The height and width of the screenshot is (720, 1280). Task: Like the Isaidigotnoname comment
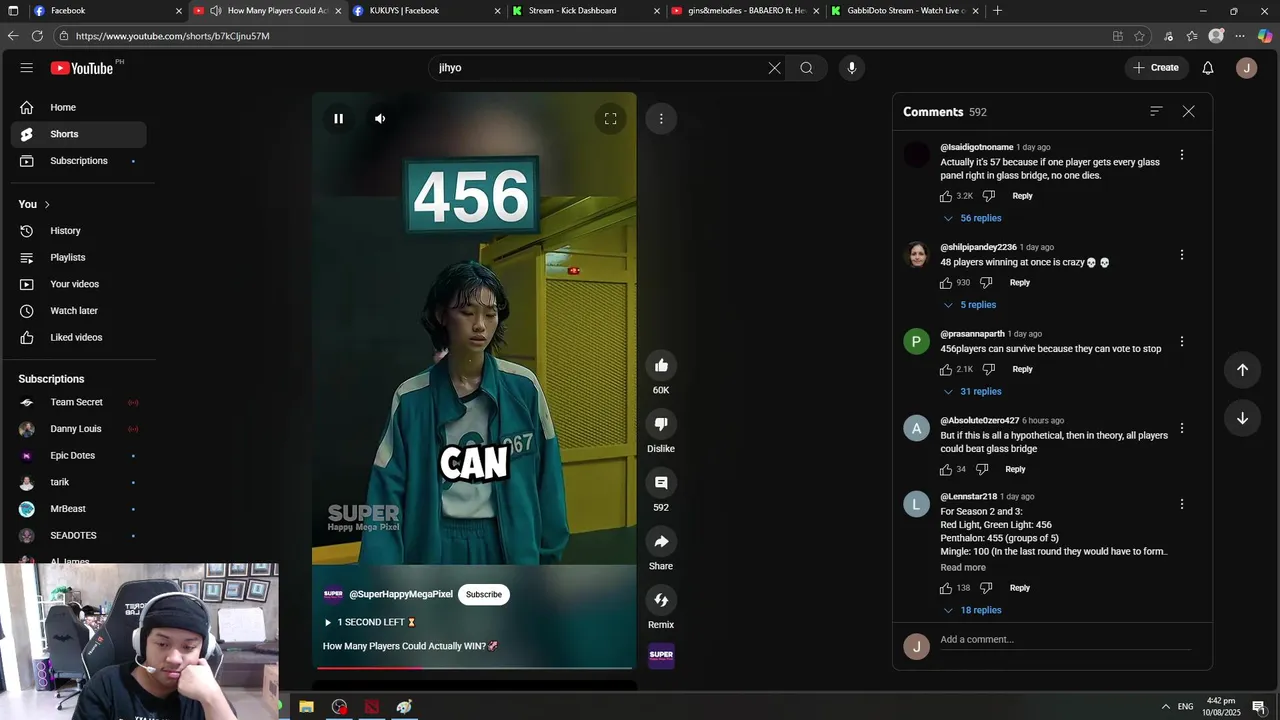(946, 196)
